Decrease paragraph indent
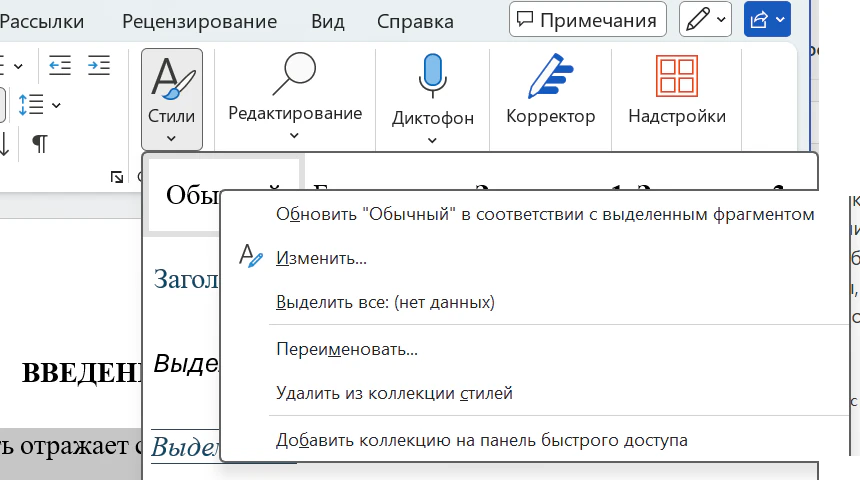Image resolution: width=860 pixels, height=480 pixels. (60, 66)
